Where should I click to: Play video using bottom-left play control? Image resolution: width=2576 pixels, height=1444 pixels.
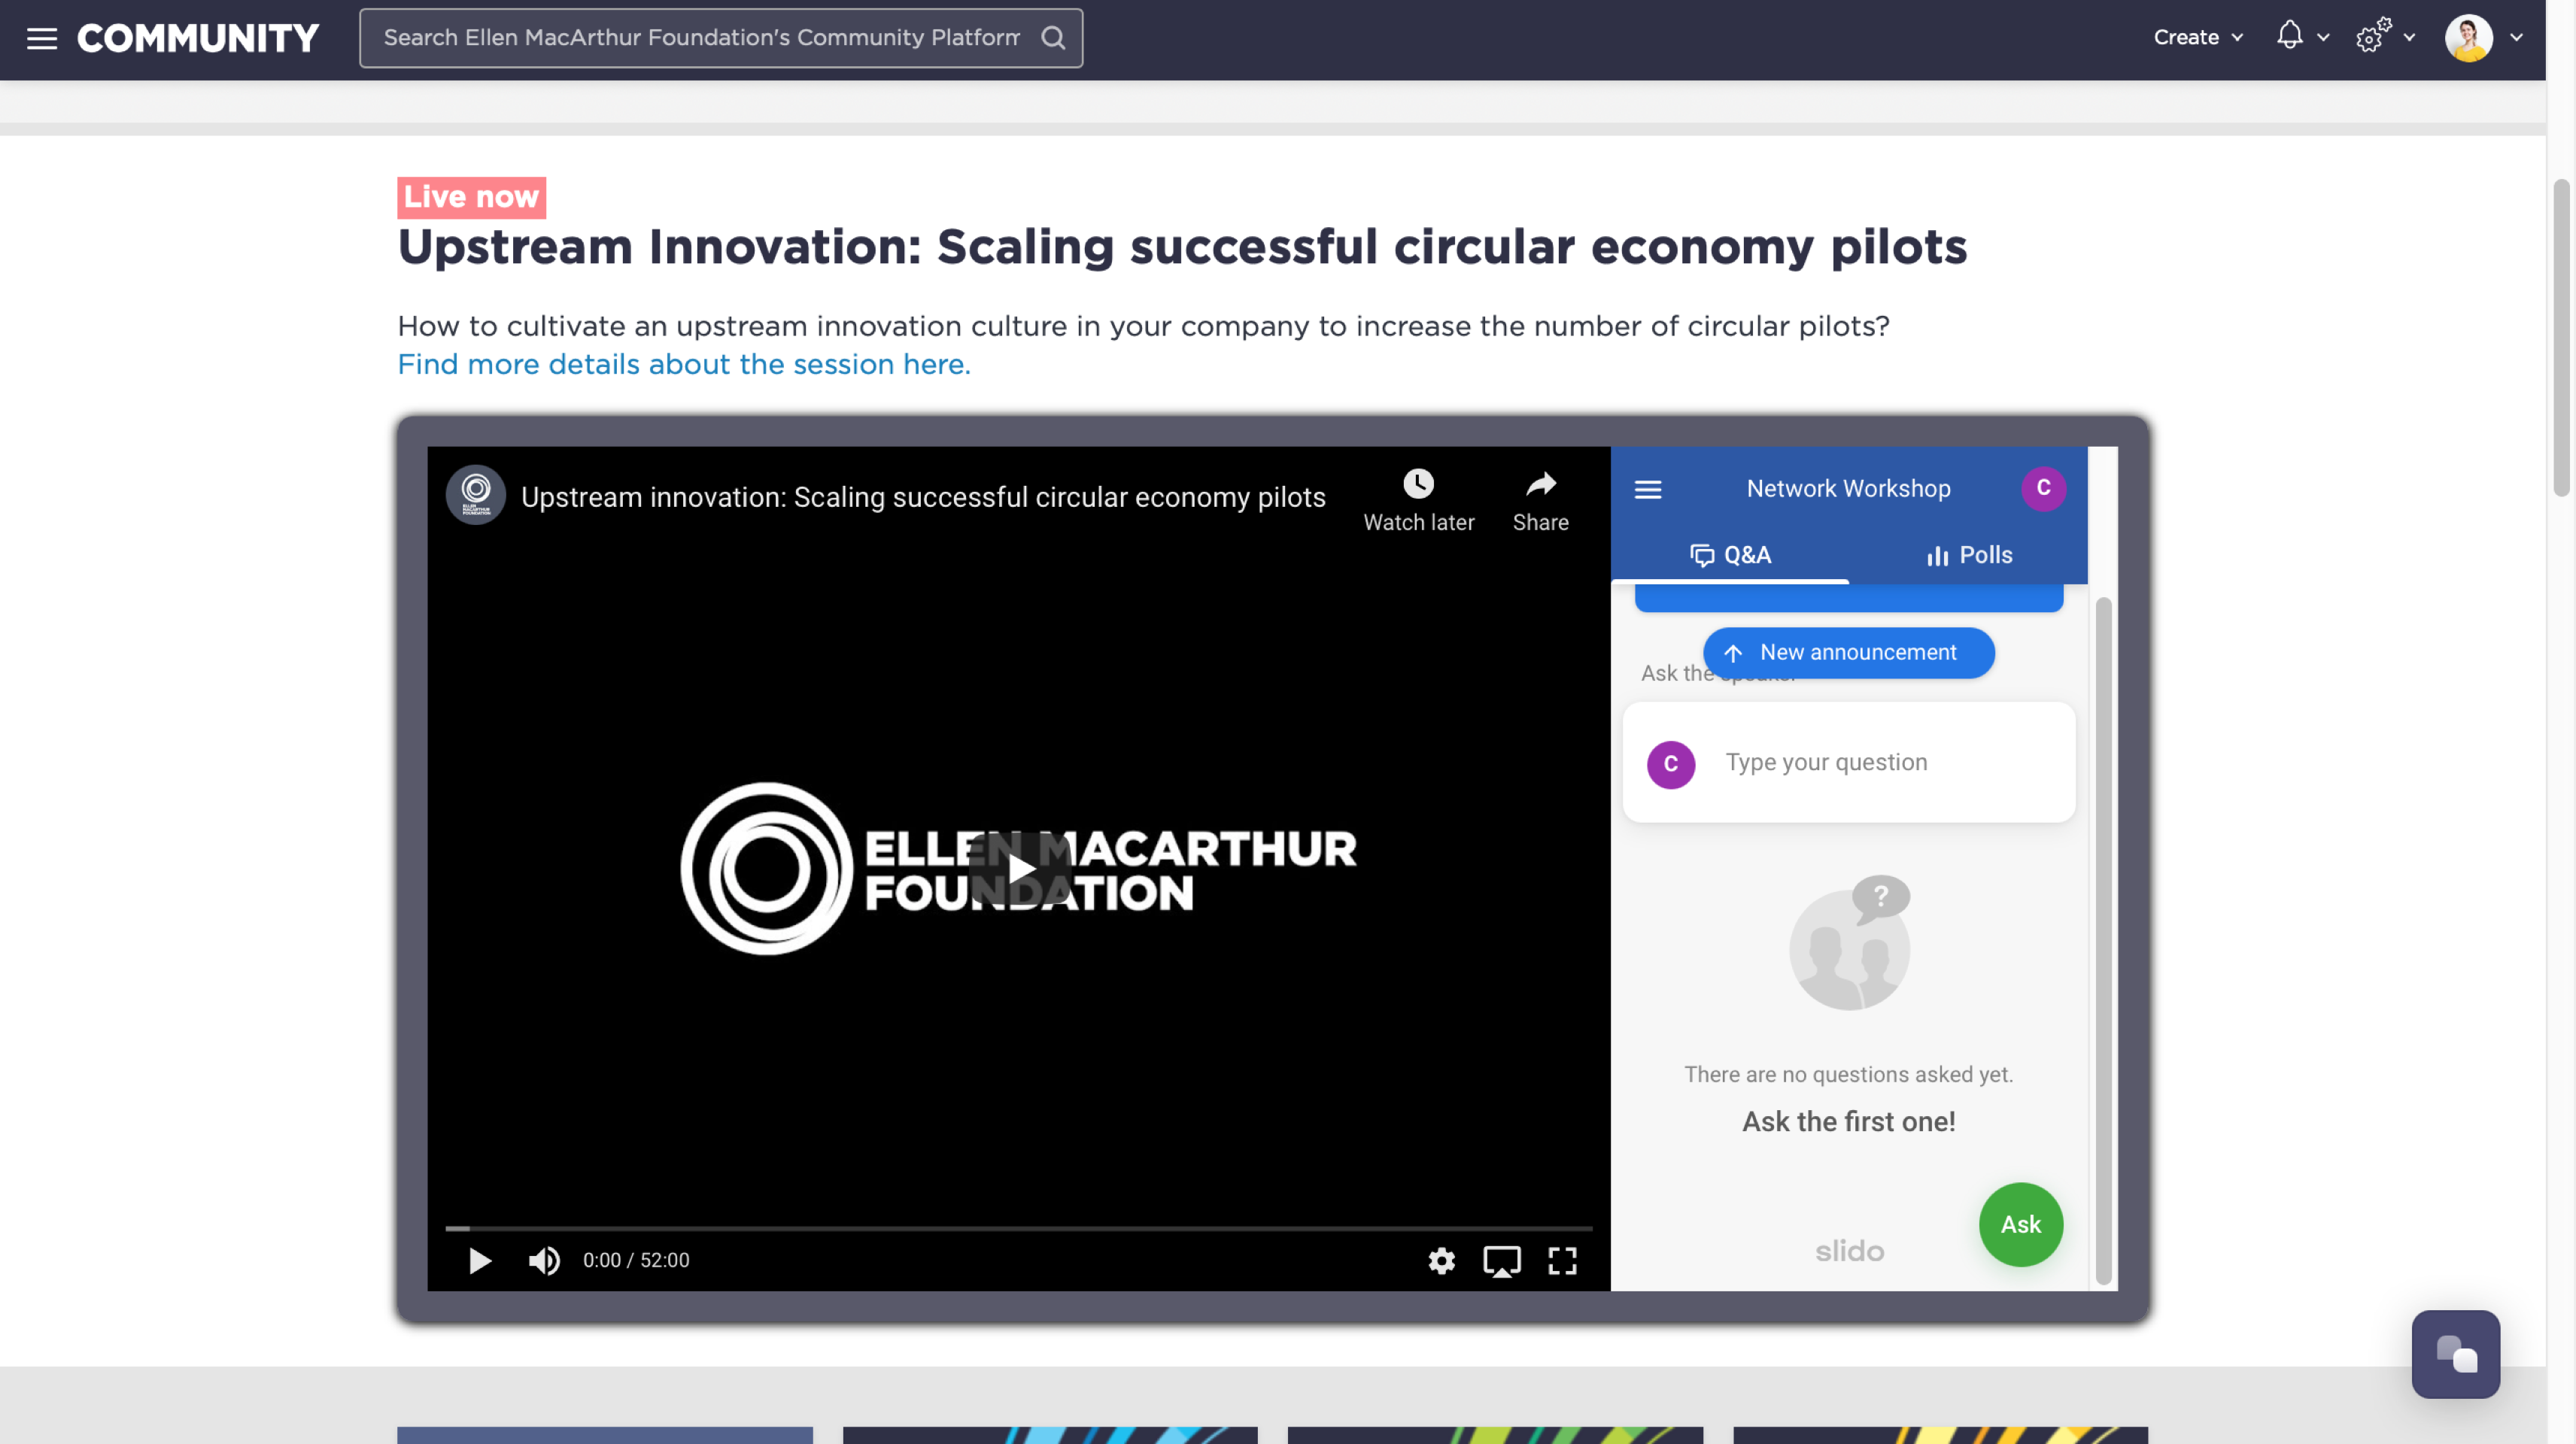480,1260
